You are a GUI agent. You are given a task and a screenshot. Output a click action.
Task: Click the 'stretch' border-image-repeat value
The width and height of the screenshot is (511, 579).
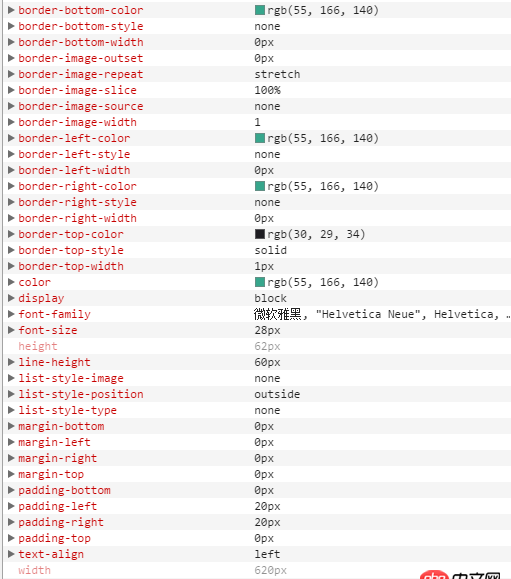coord(277,74)
